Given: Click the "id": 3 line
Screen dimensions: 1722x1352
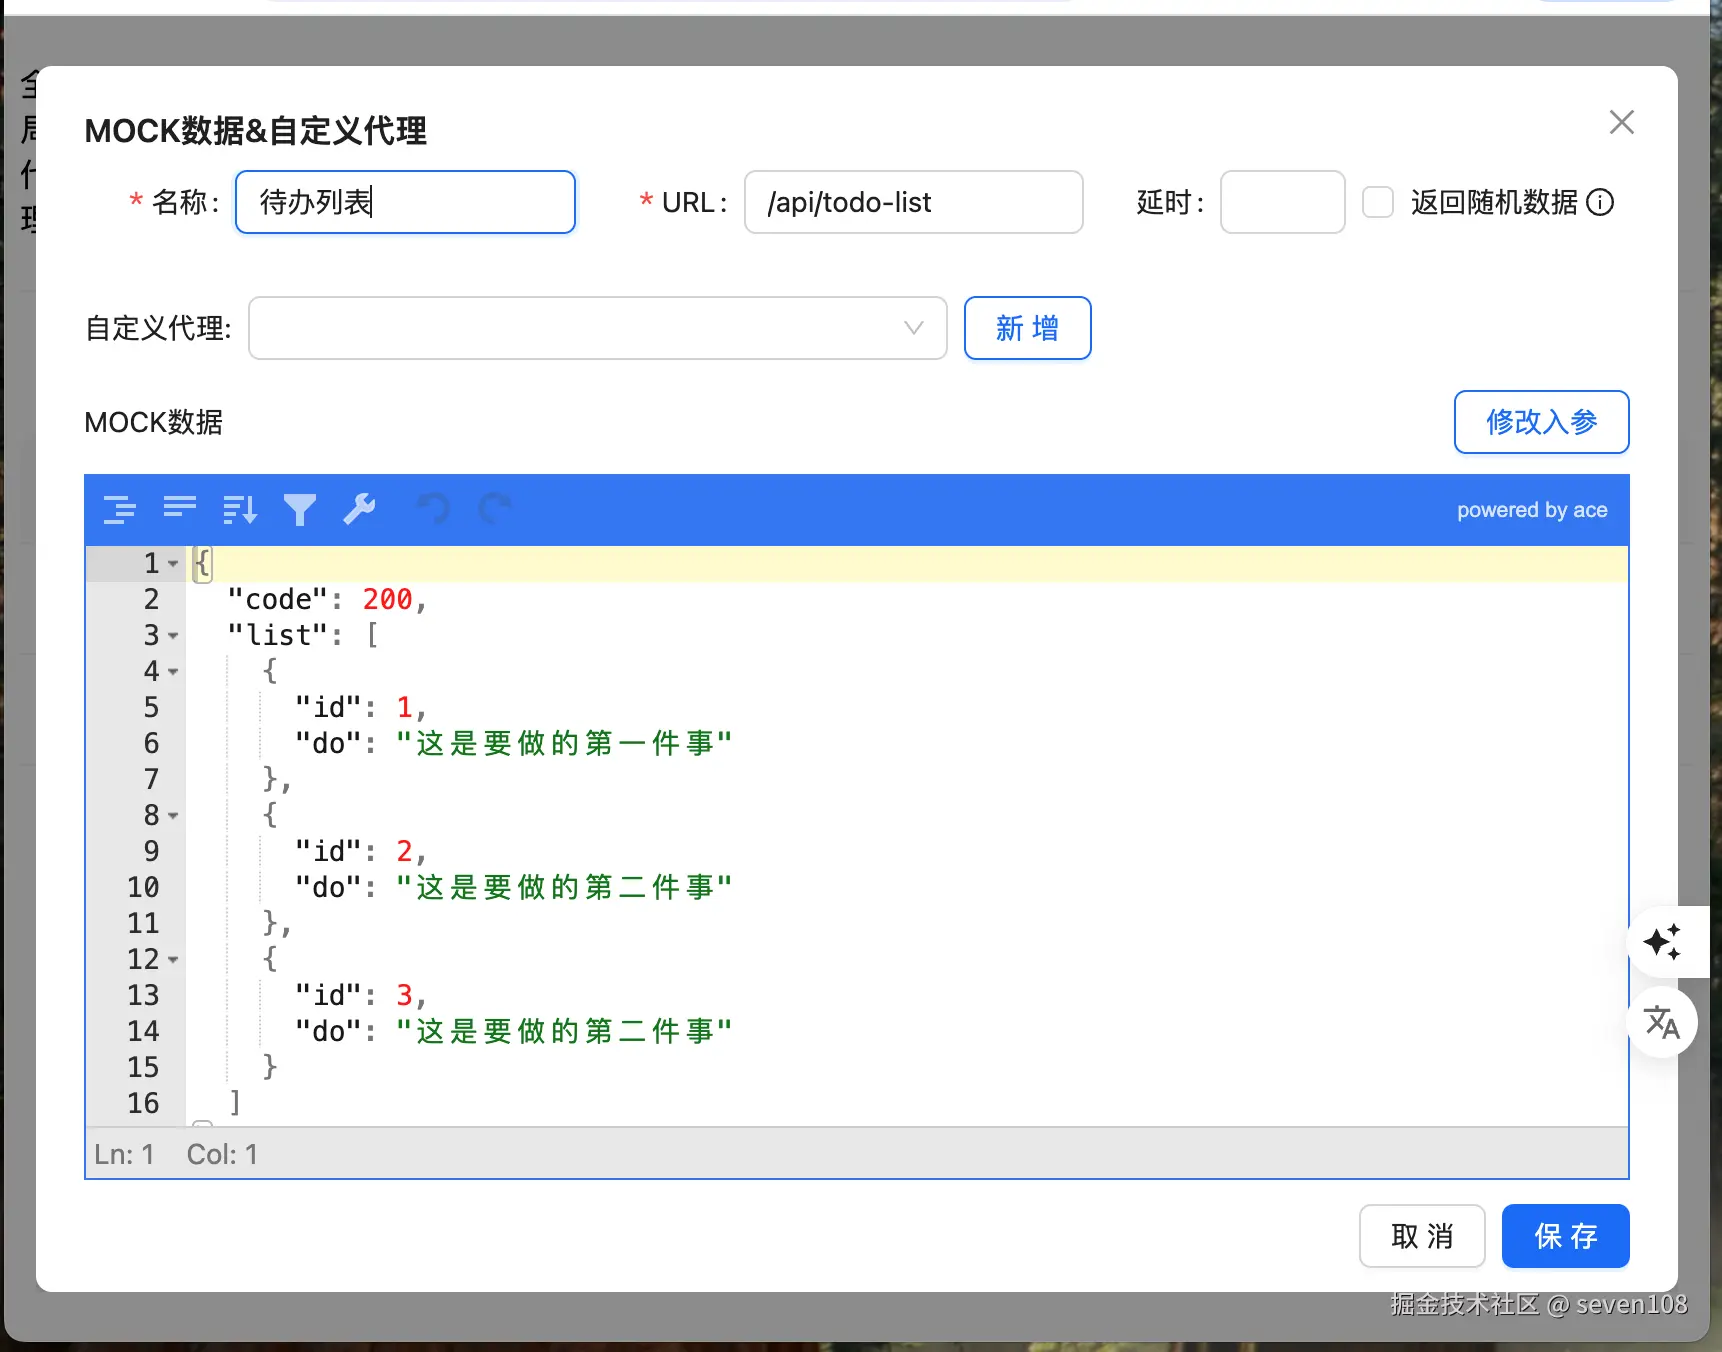Looking at the screenshot, I should (x=361, y=996).
